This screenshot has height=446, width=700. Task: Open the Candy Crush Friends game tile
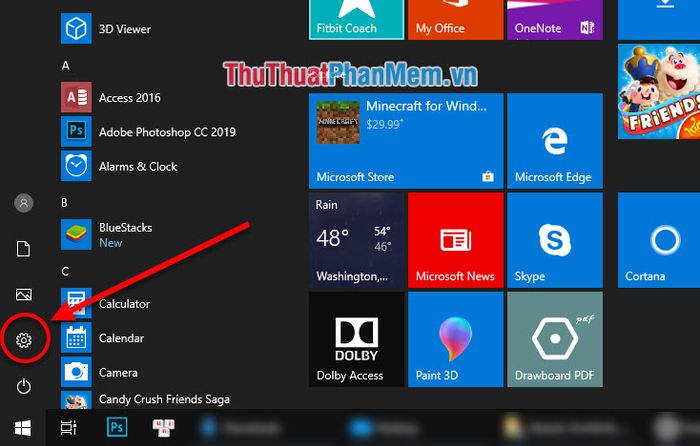(x=659, y=92)
